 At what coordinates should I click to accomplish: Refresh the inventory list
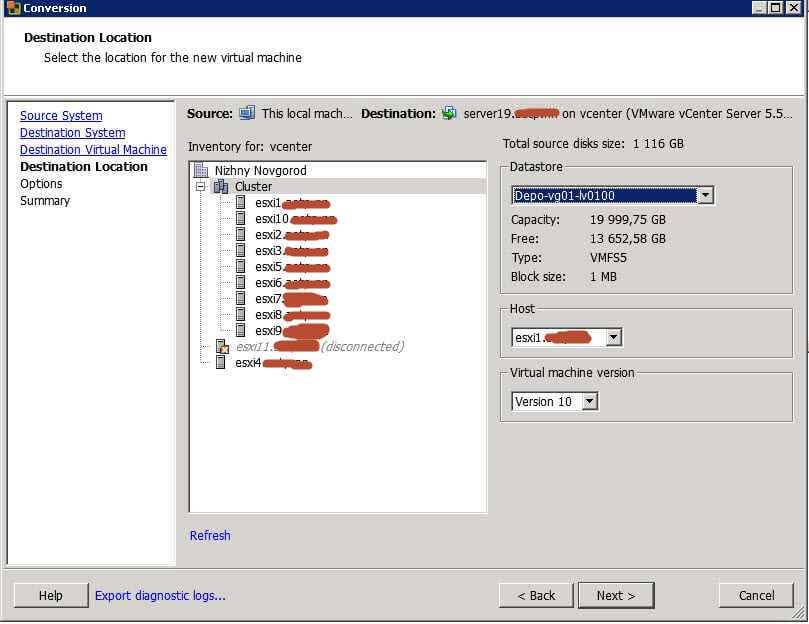(x=210, y=536)
